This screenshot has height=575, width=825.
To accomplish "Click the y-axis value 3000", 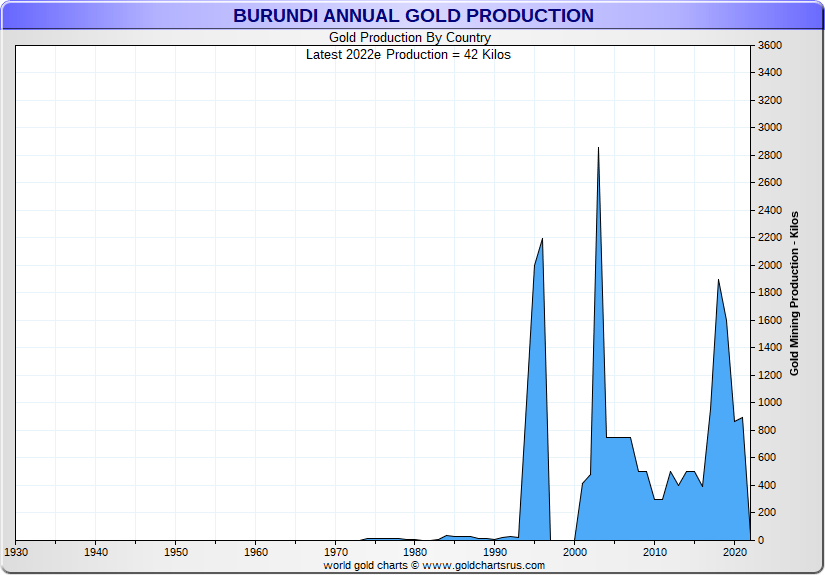I will pyautogui.click(x=770, y=127).
